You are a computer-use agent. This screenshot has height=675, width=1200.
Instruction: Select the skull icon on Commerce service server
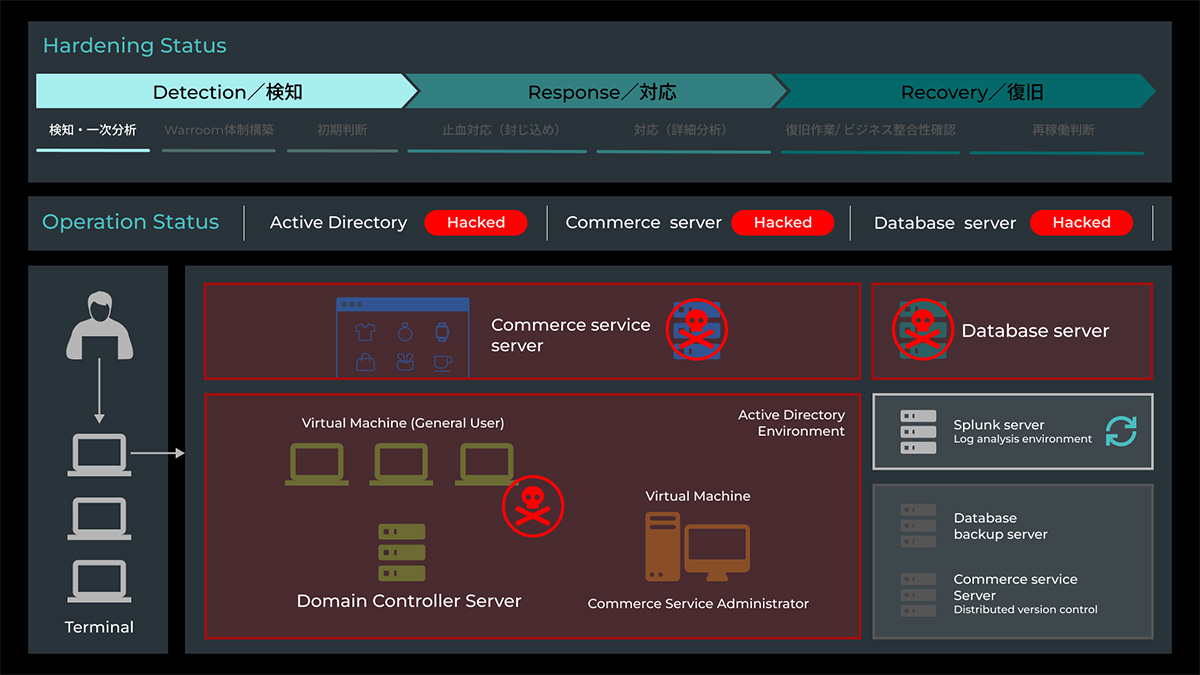point(696,329)
